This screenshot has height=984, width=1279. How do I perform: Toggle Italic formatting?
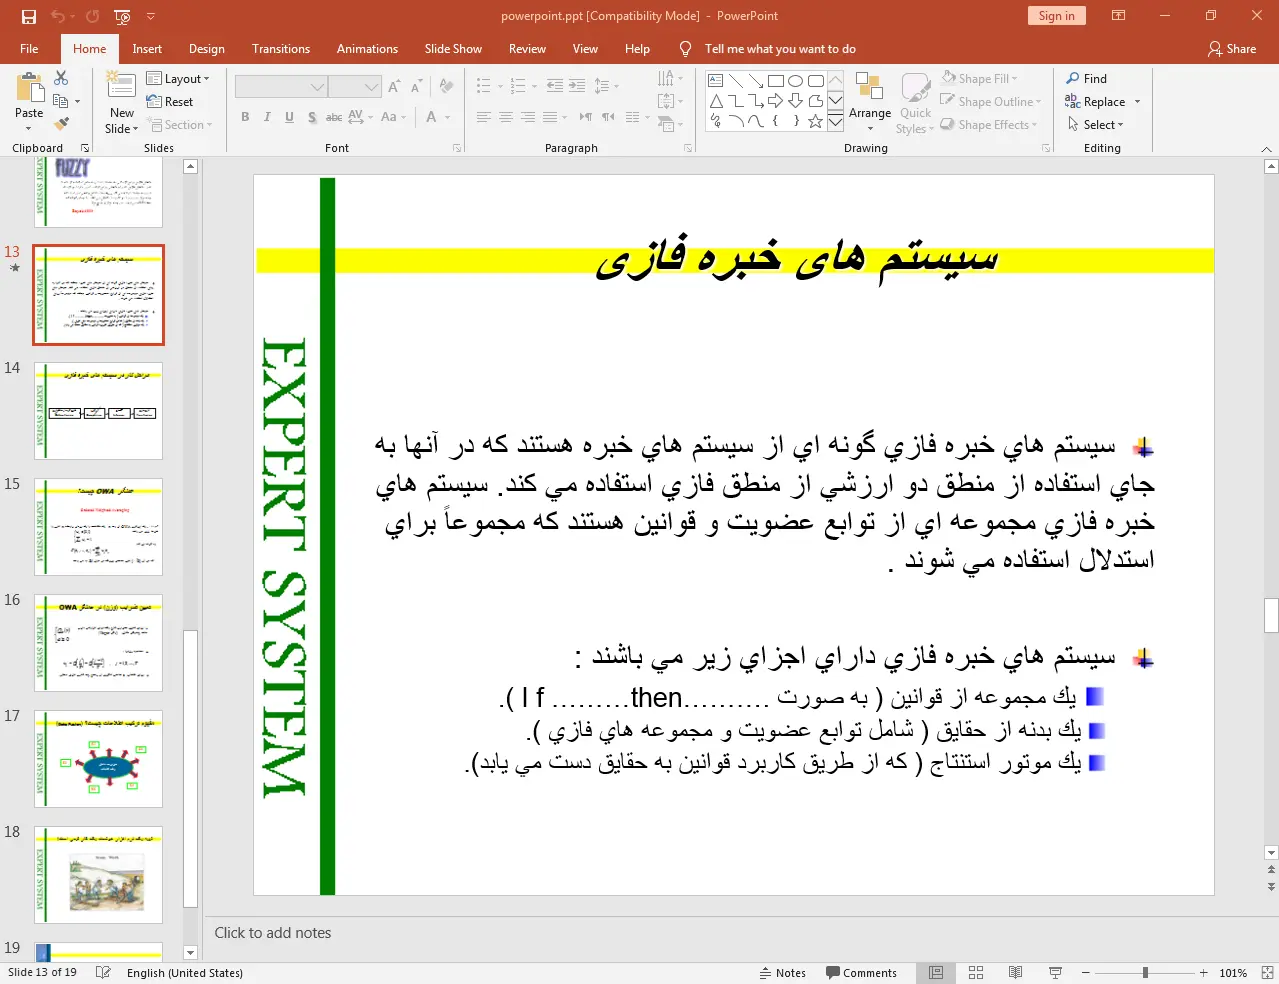tap(267, 117)
